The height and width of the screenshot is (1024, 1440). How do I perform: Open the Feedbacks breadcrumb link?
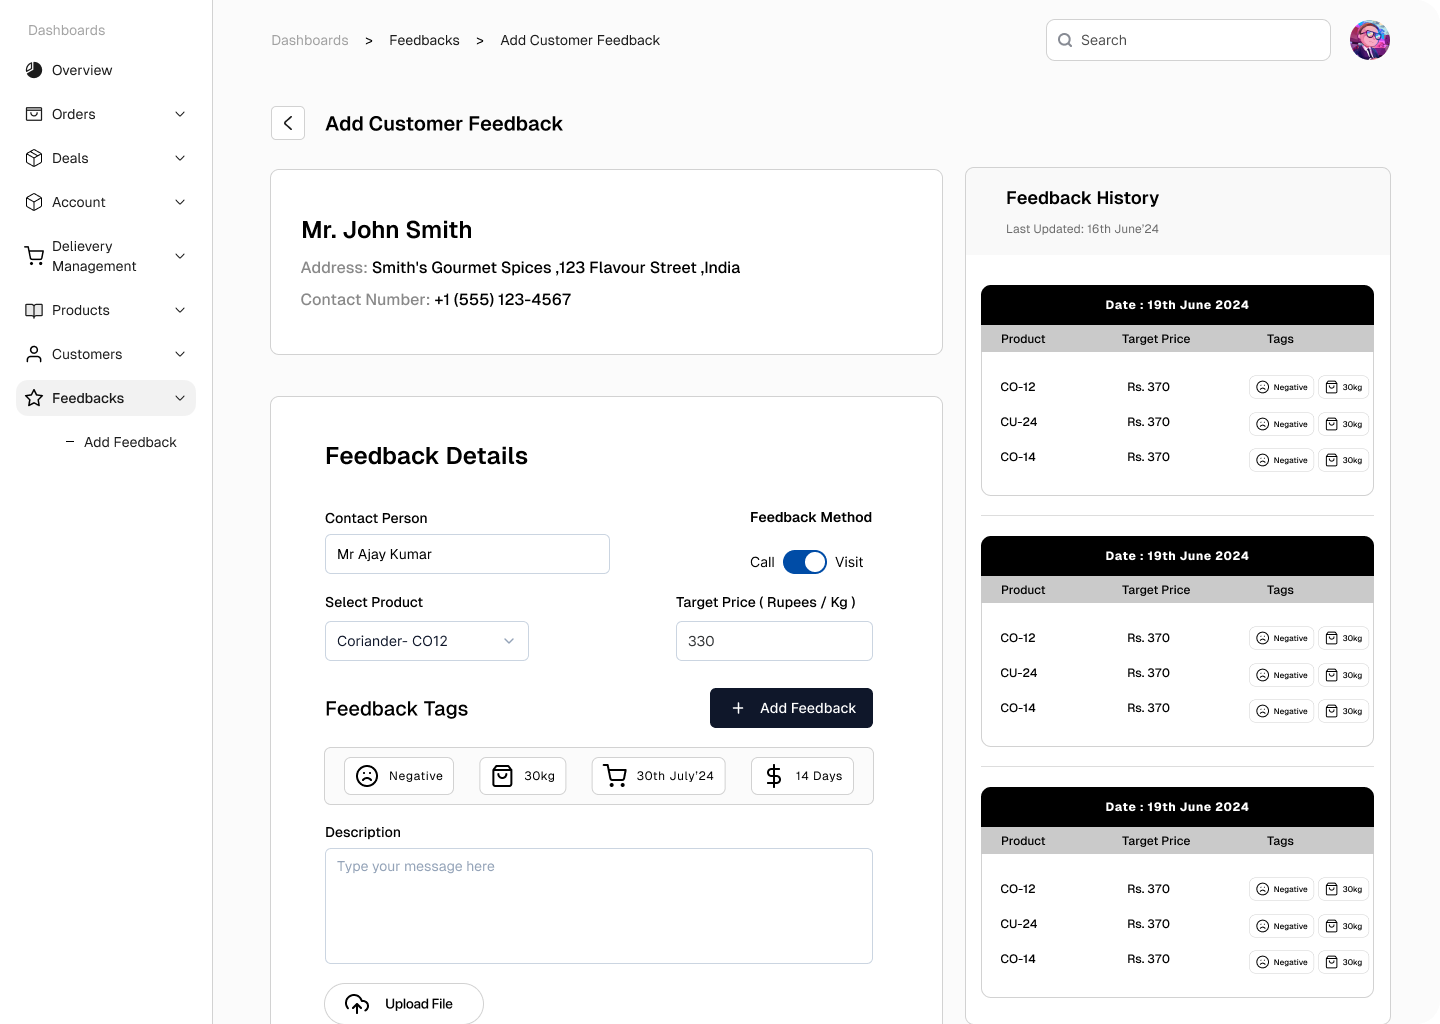pos(424,40)
